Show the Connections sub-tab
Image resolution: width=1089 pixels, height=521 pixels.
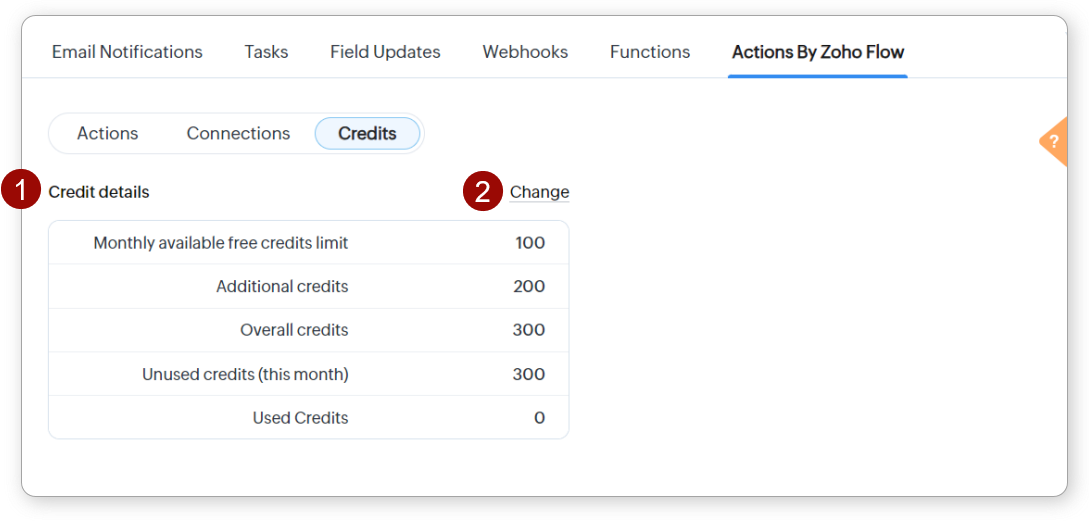238,133
